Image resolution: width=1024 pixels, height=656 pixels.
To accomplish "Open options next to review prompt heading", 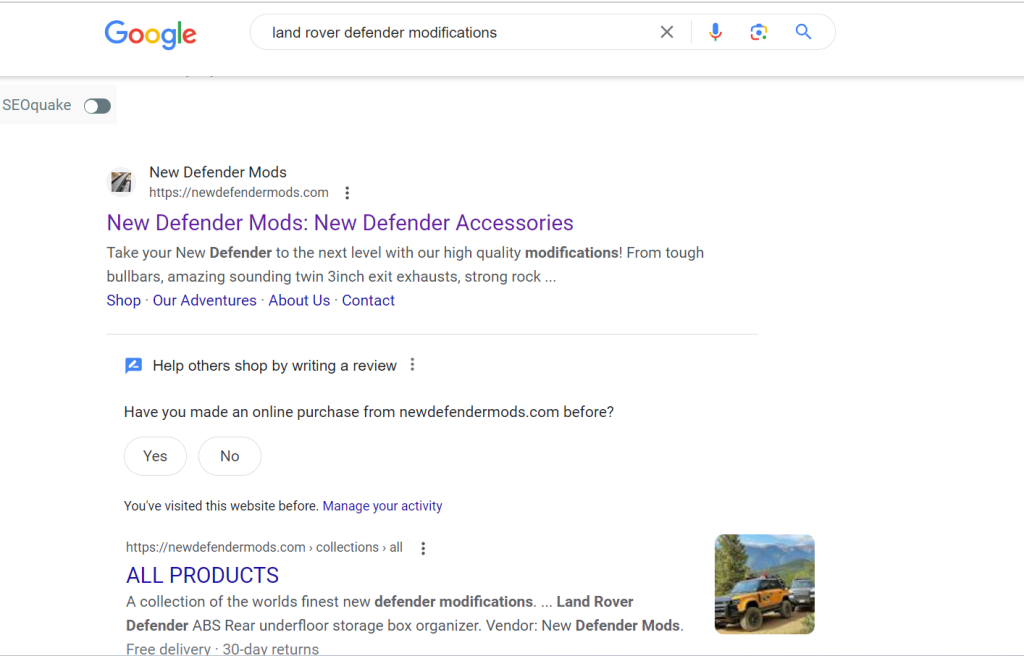I will [x=412, y=365].
